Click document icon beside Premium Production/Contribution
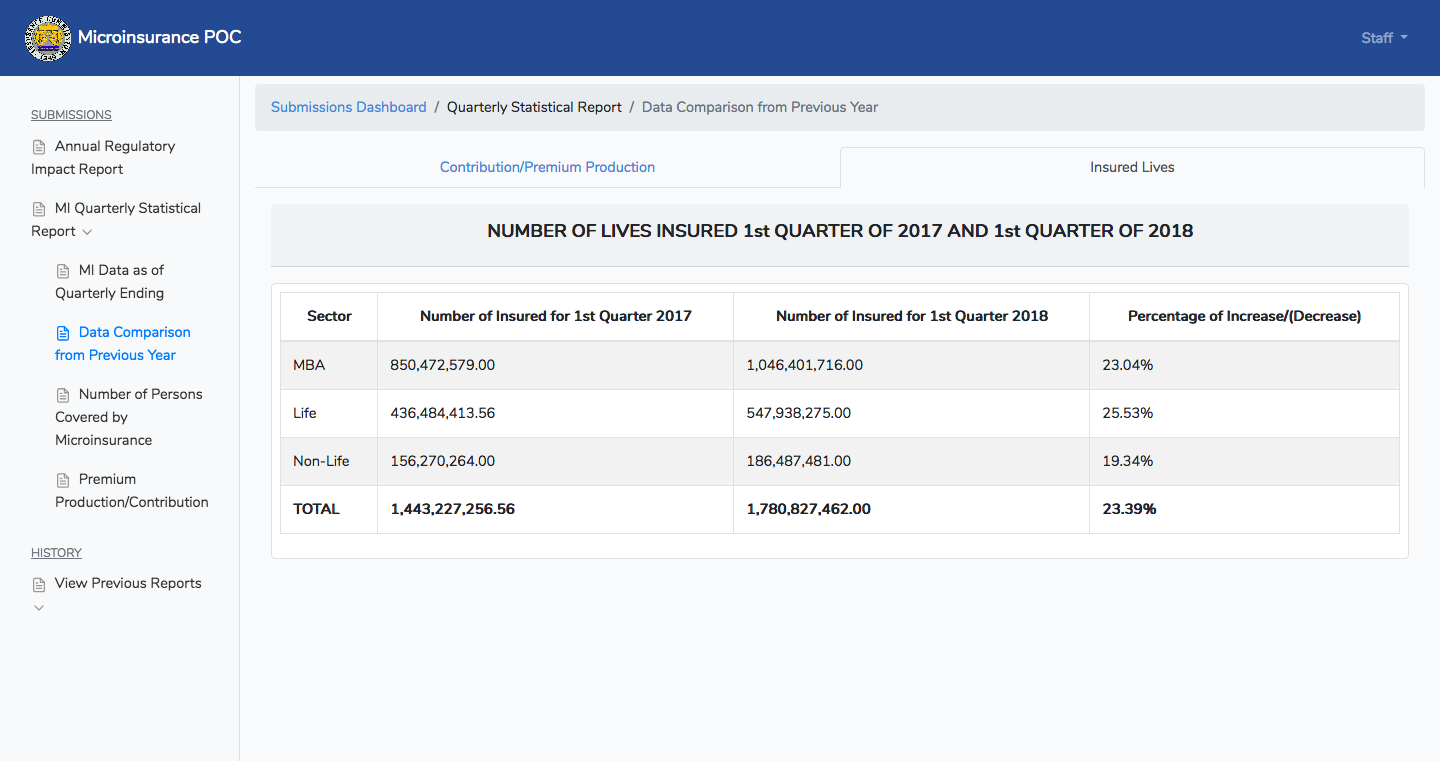Screen dimensions: 1440x761 tap(63, 480)
